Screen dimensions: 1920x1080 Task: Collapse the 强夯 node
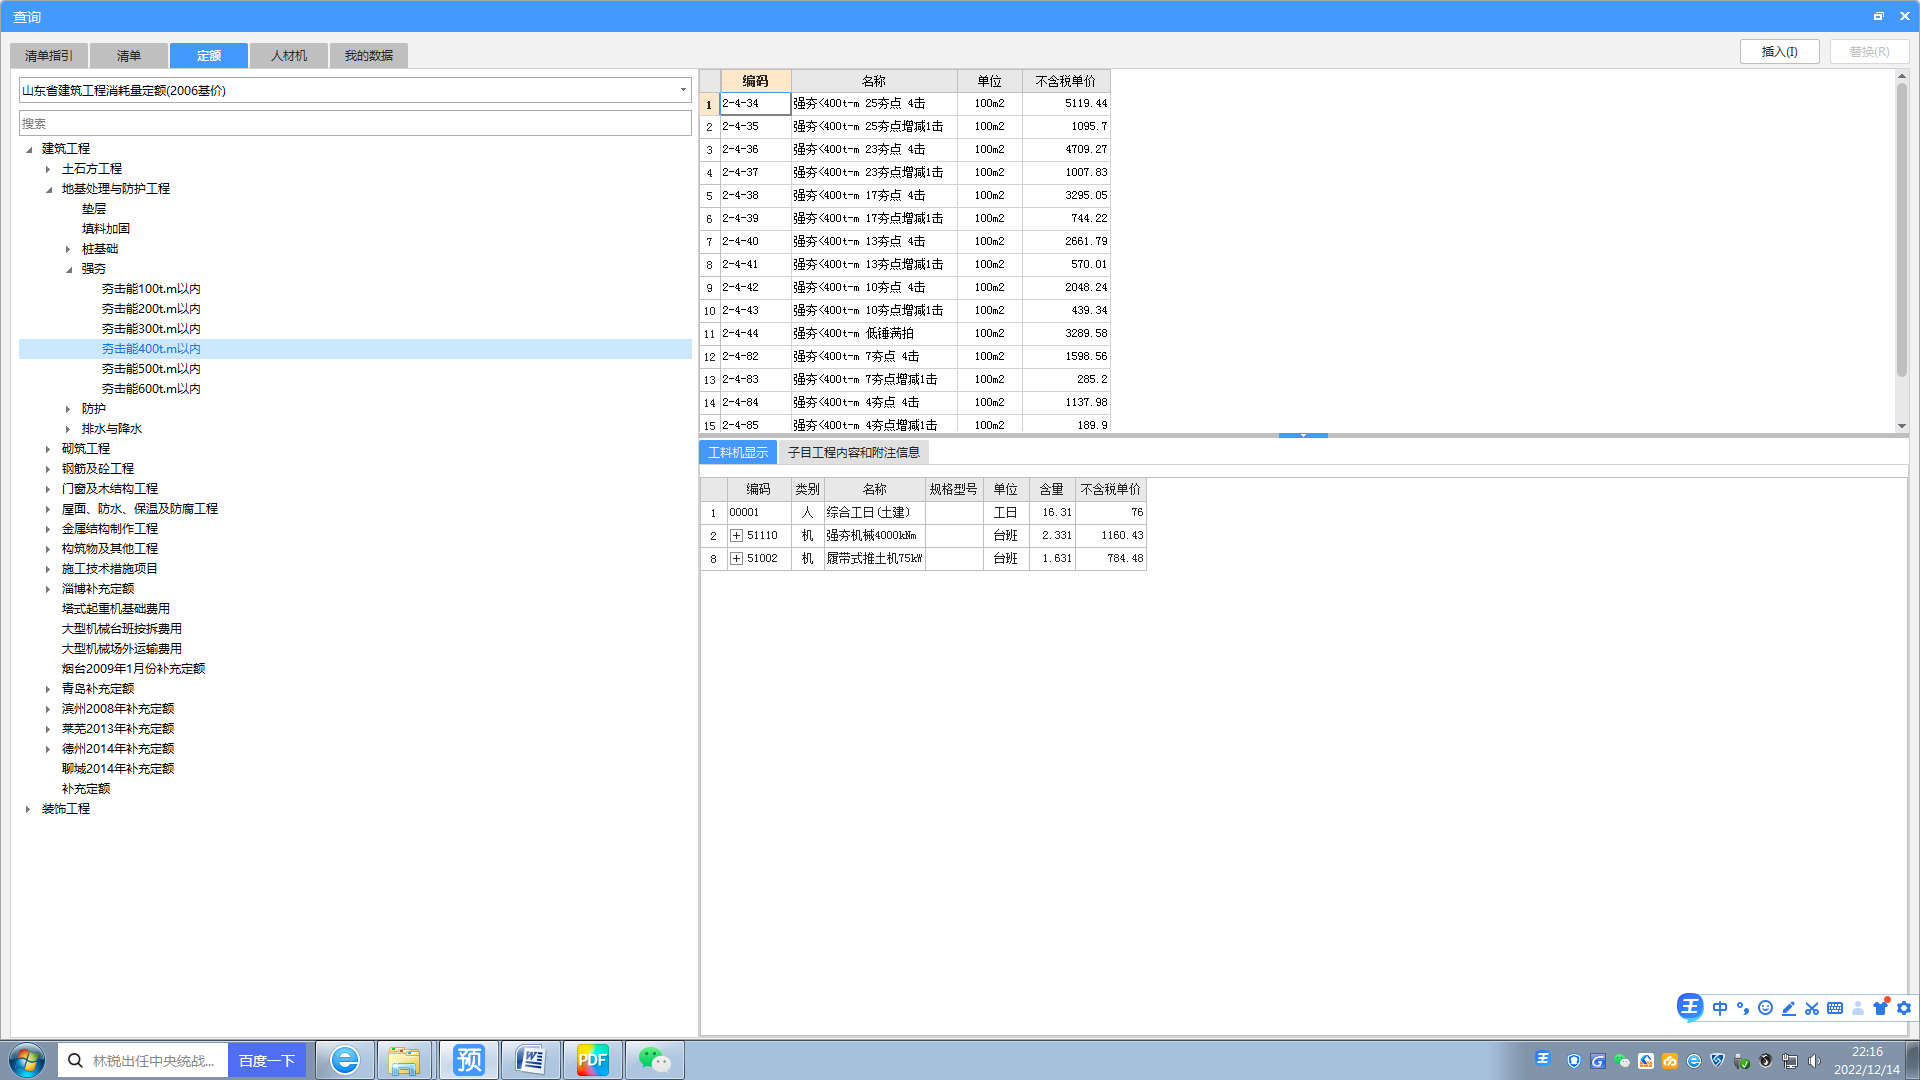coord(68,269)
